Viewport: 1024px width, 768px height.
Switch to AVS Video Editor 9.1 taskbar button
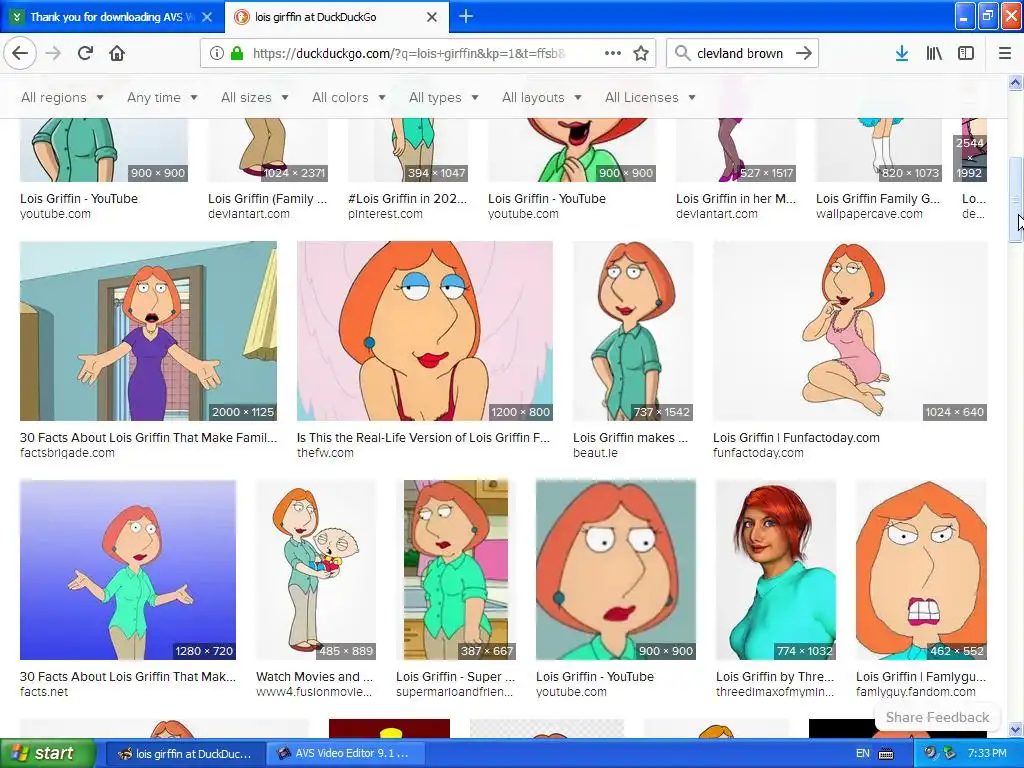[x=345, y=754]
